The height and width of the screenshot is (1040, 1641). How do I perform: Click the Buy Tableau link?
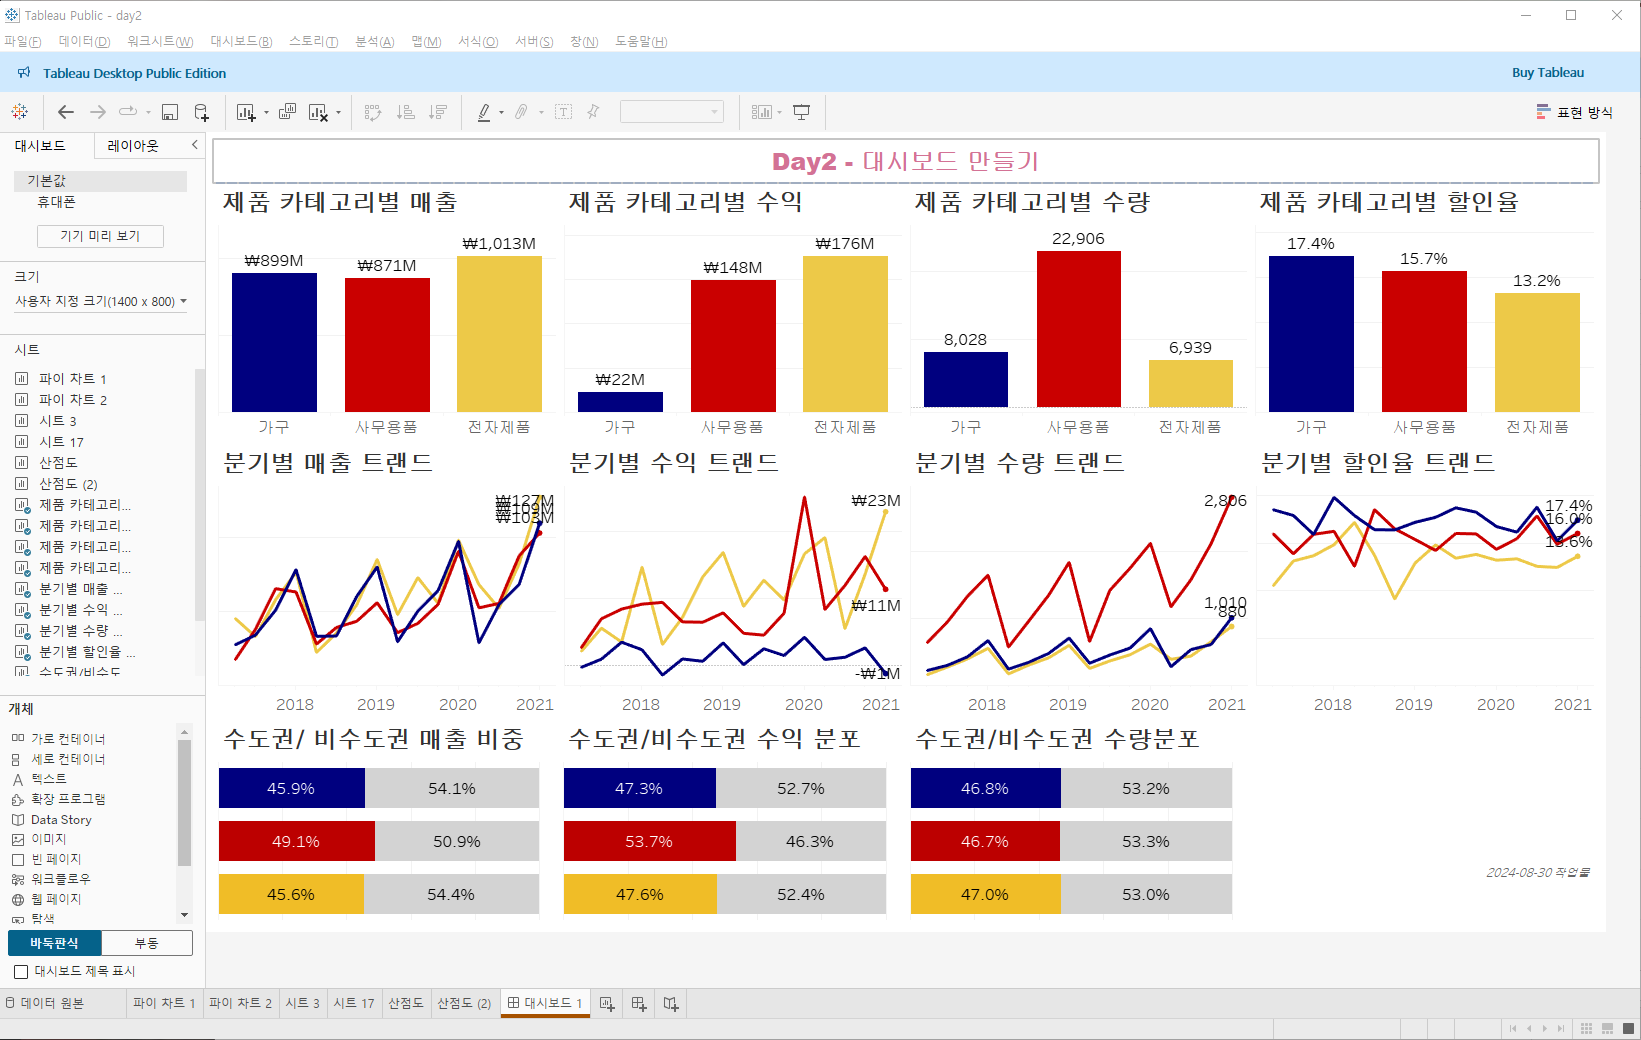(x=1547, y=73)
